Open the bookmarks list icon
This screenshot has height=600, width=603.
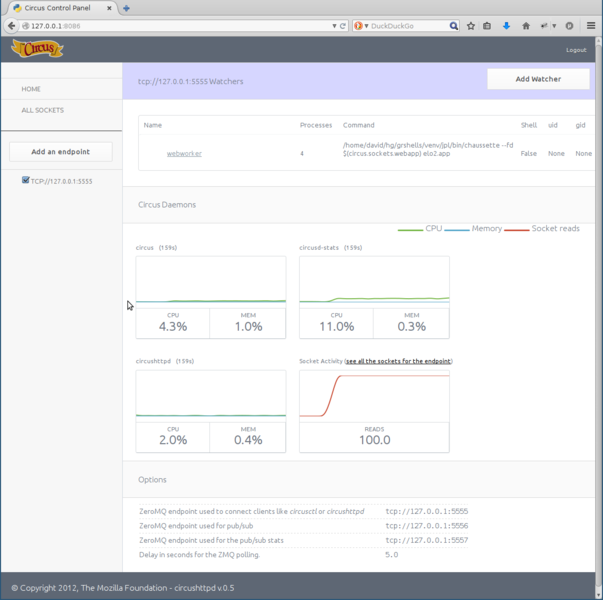pyautogui.click(x=487, y=26)
